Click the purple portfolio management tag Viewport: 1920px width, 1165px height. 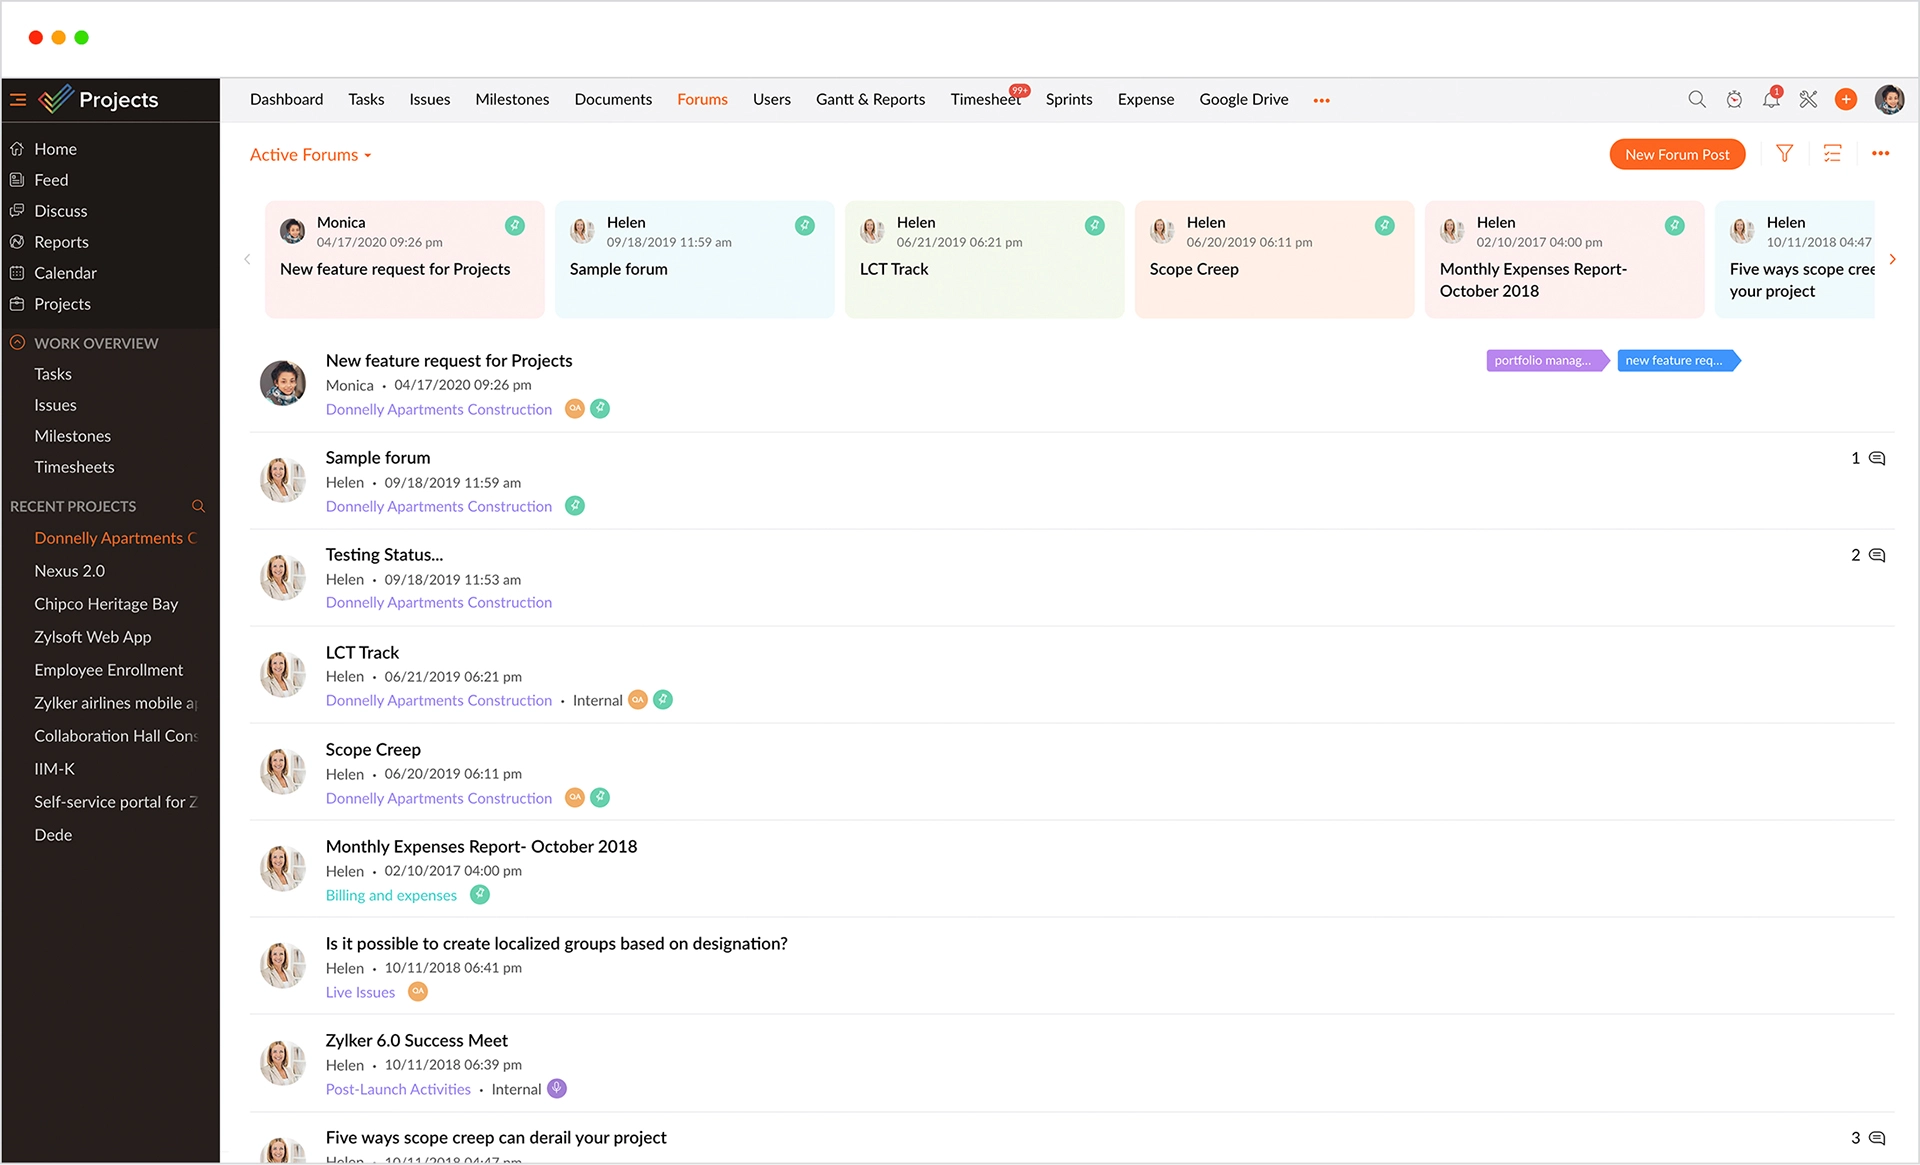pos(1543,360)
